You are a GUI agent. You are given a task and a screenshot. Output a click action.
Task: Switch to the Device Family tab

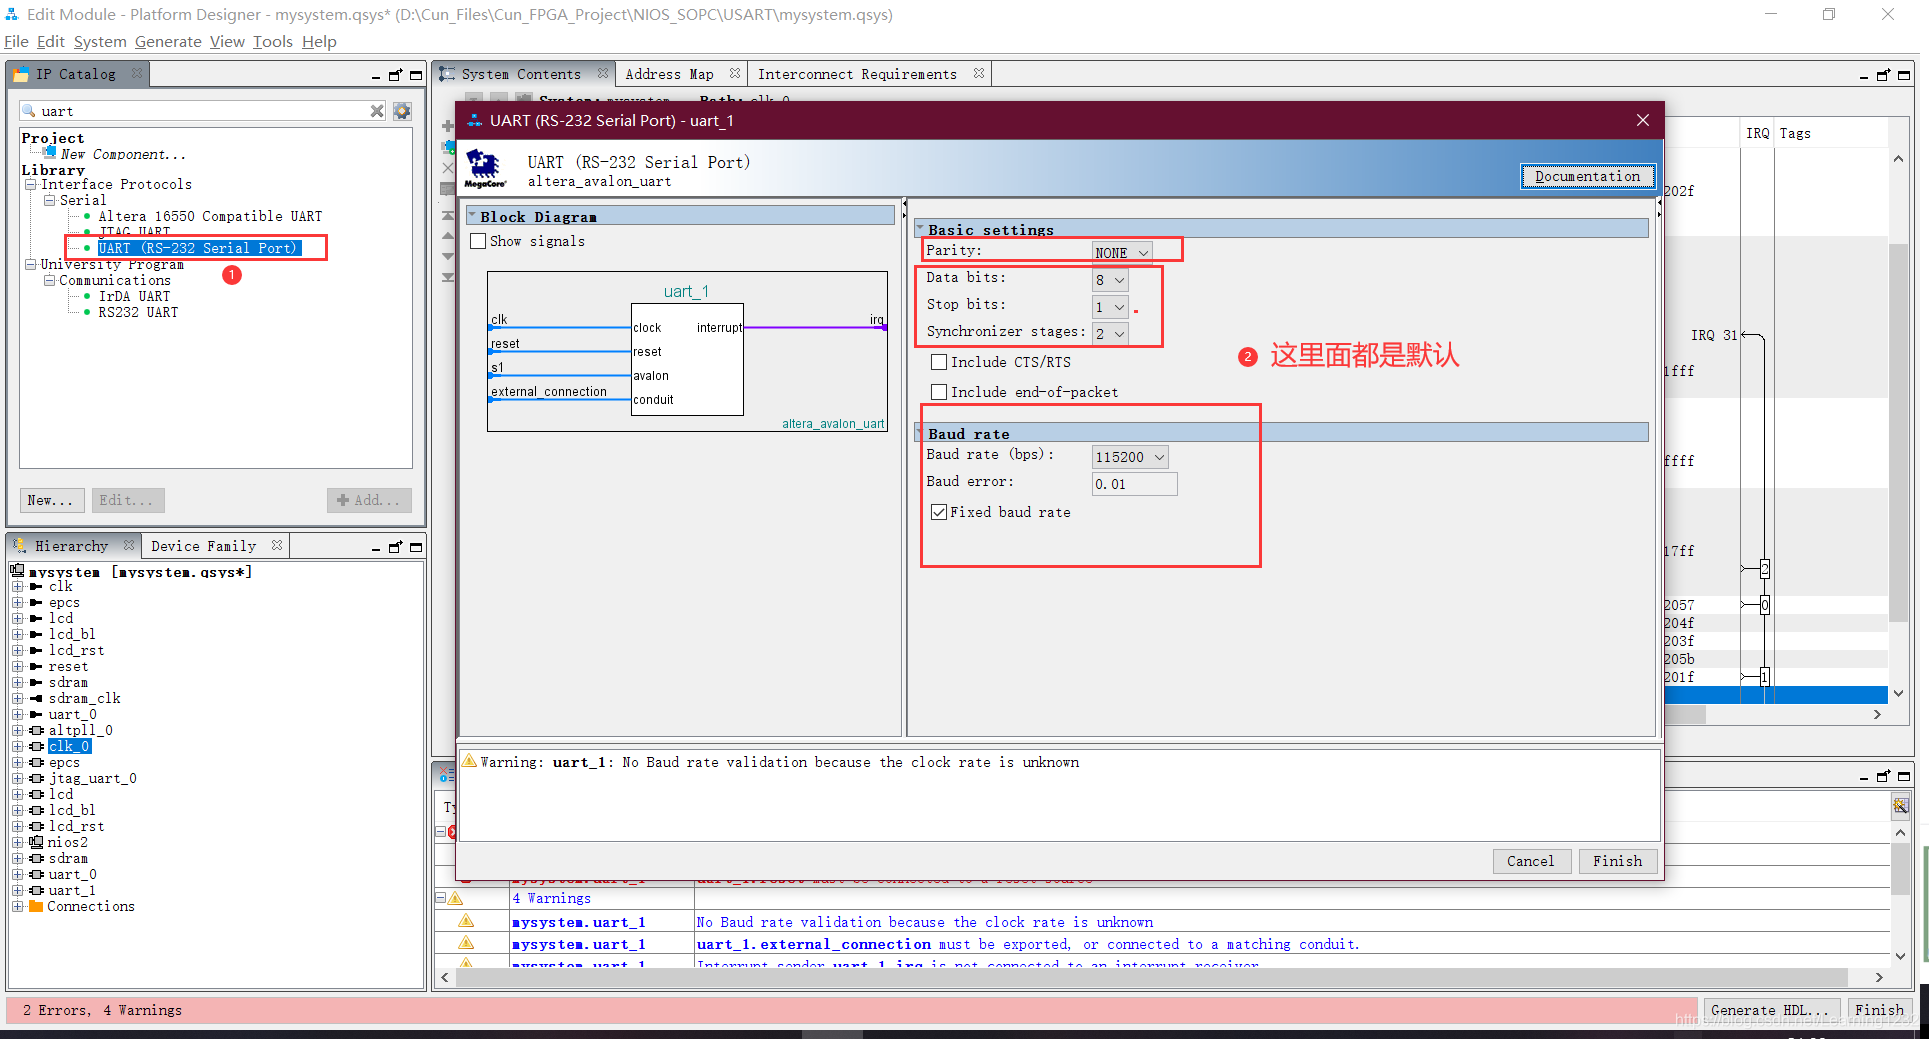coord(203,546)
